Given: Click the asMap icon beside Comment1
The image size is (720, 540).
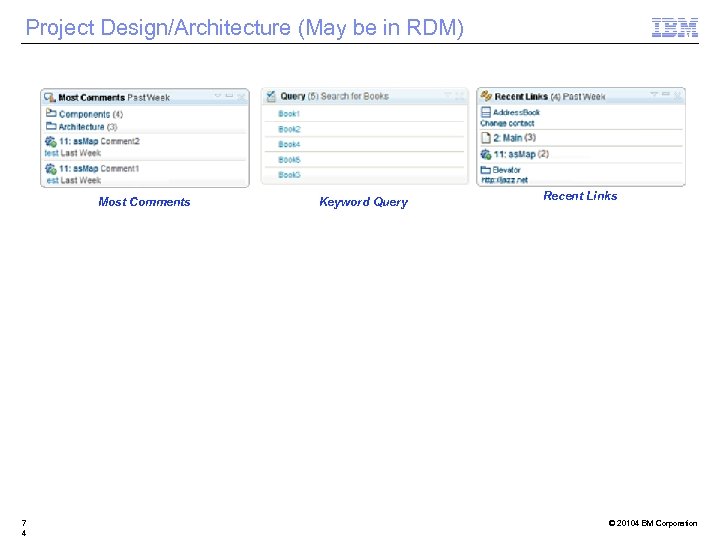Looking at the screenshot, I should point(51,169).
